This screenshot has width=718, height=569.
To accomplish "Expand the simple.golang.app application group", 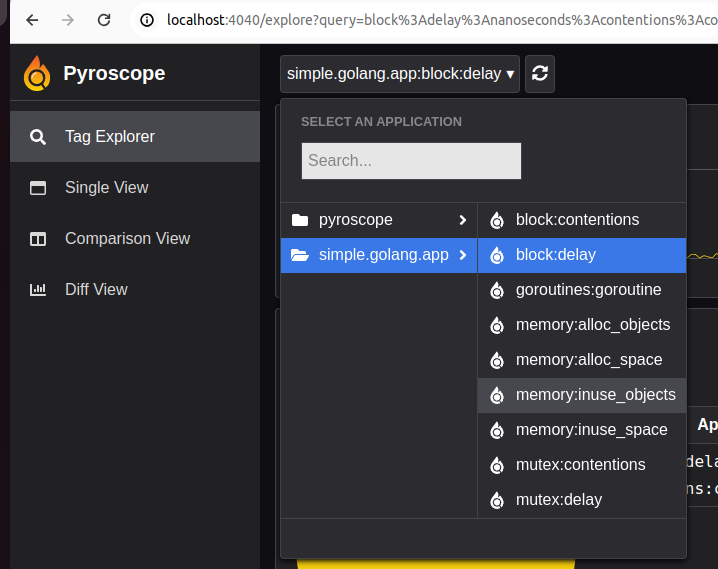I will point(378,255).
